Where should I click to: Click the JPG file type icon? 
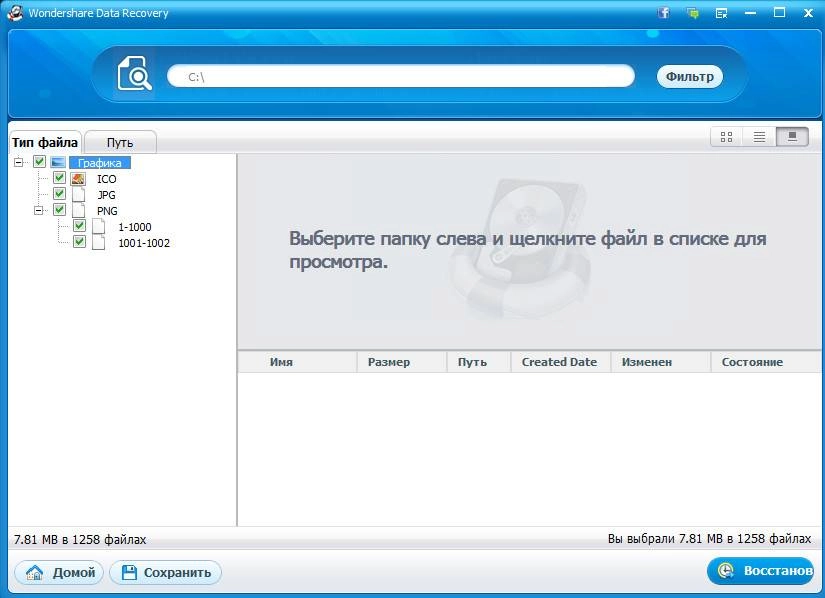pyautogui.click(x=78, y=195)
